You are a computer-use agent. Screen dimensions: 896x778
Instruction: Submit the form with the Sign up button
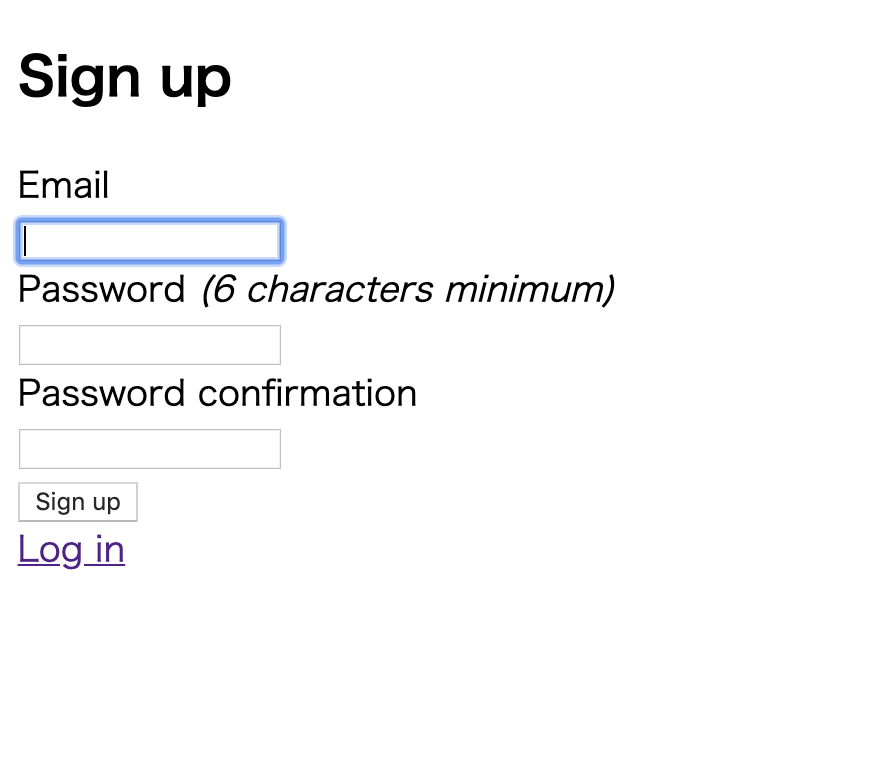pos(78,502)
